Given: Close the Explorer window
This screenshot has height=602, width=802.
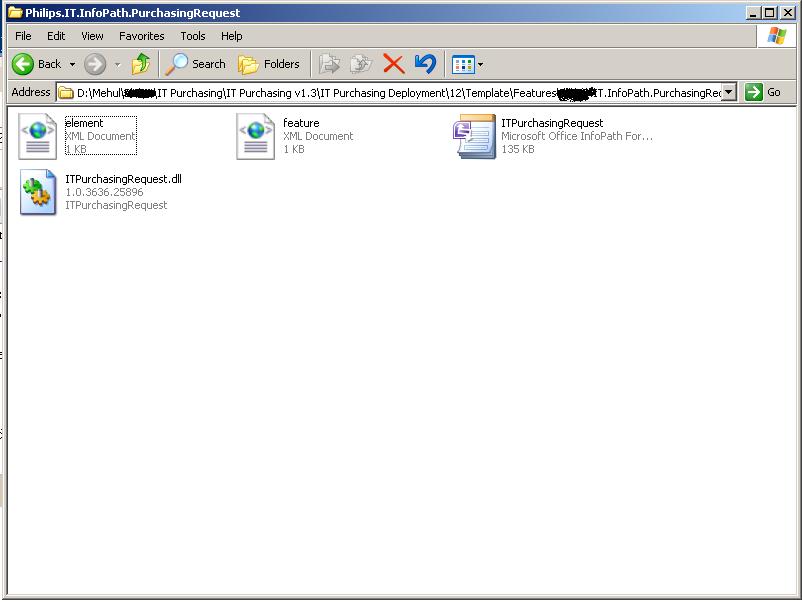Looking at the screenshot, I should [x=788, y=13].
